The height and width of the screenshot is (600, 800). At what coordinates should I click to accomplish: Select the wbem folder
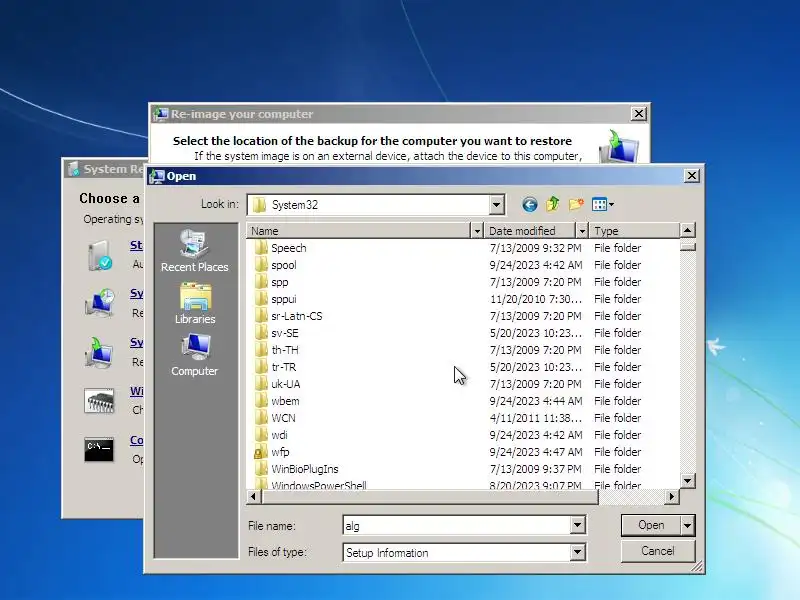click(285, 401)
